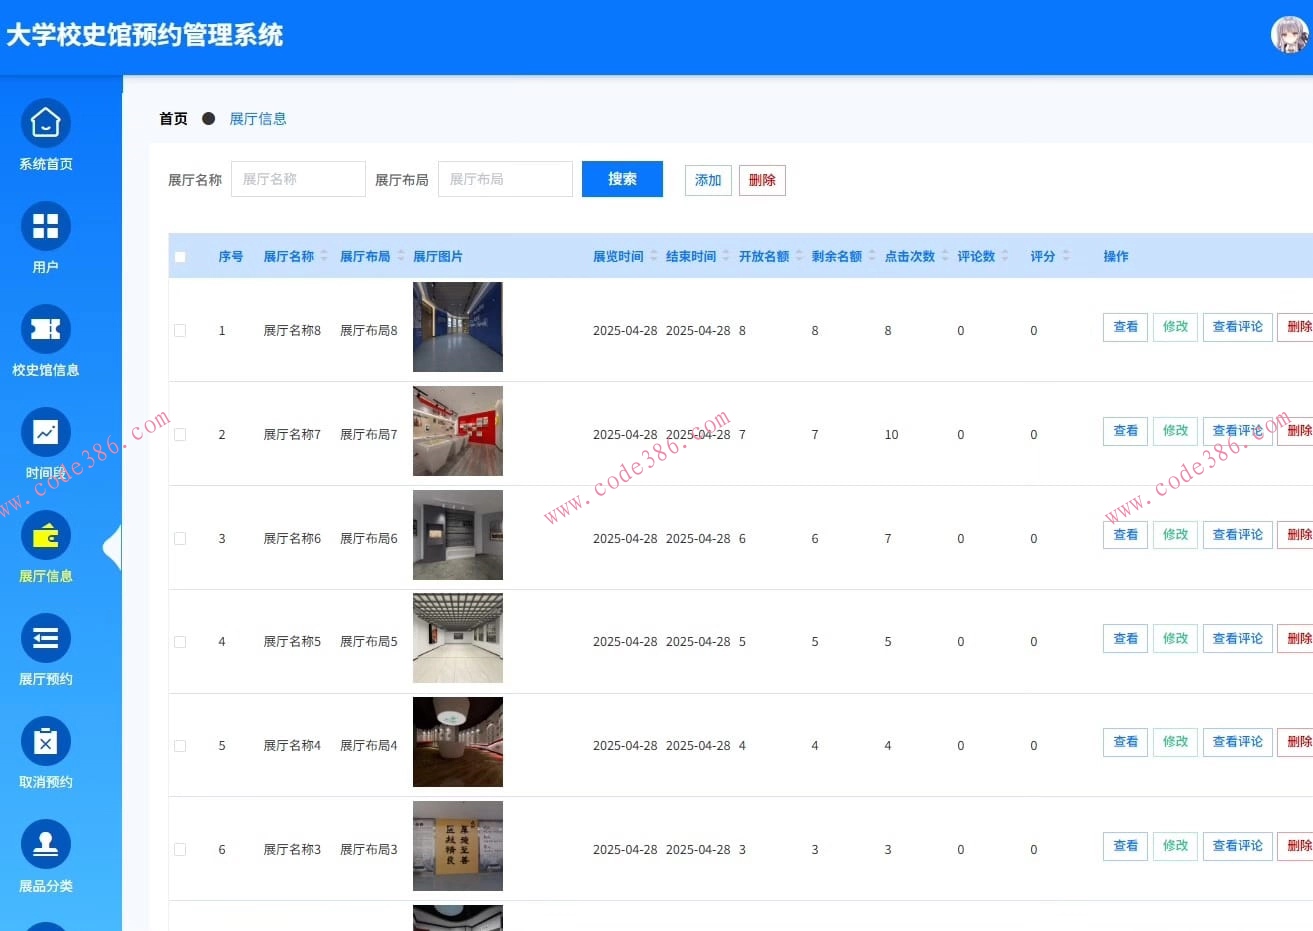Select the 取消预约 cancel reservation icon
Viewport: 1313px width, 931px height.
(x=45, y=742)
